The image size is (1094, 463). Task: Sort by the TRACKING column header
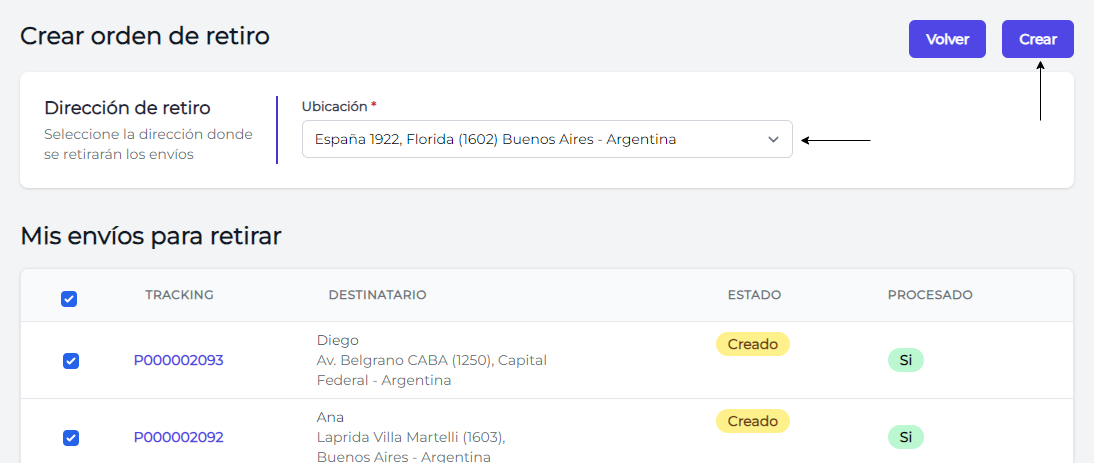[179, 295]
